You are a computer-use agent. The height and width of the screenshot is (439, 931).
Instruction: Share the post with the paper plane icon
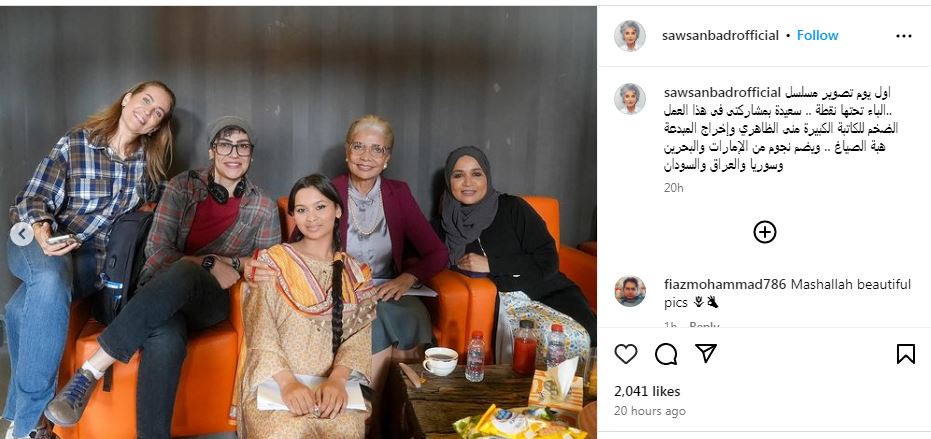pyautogui.click(x=705, y=353)
